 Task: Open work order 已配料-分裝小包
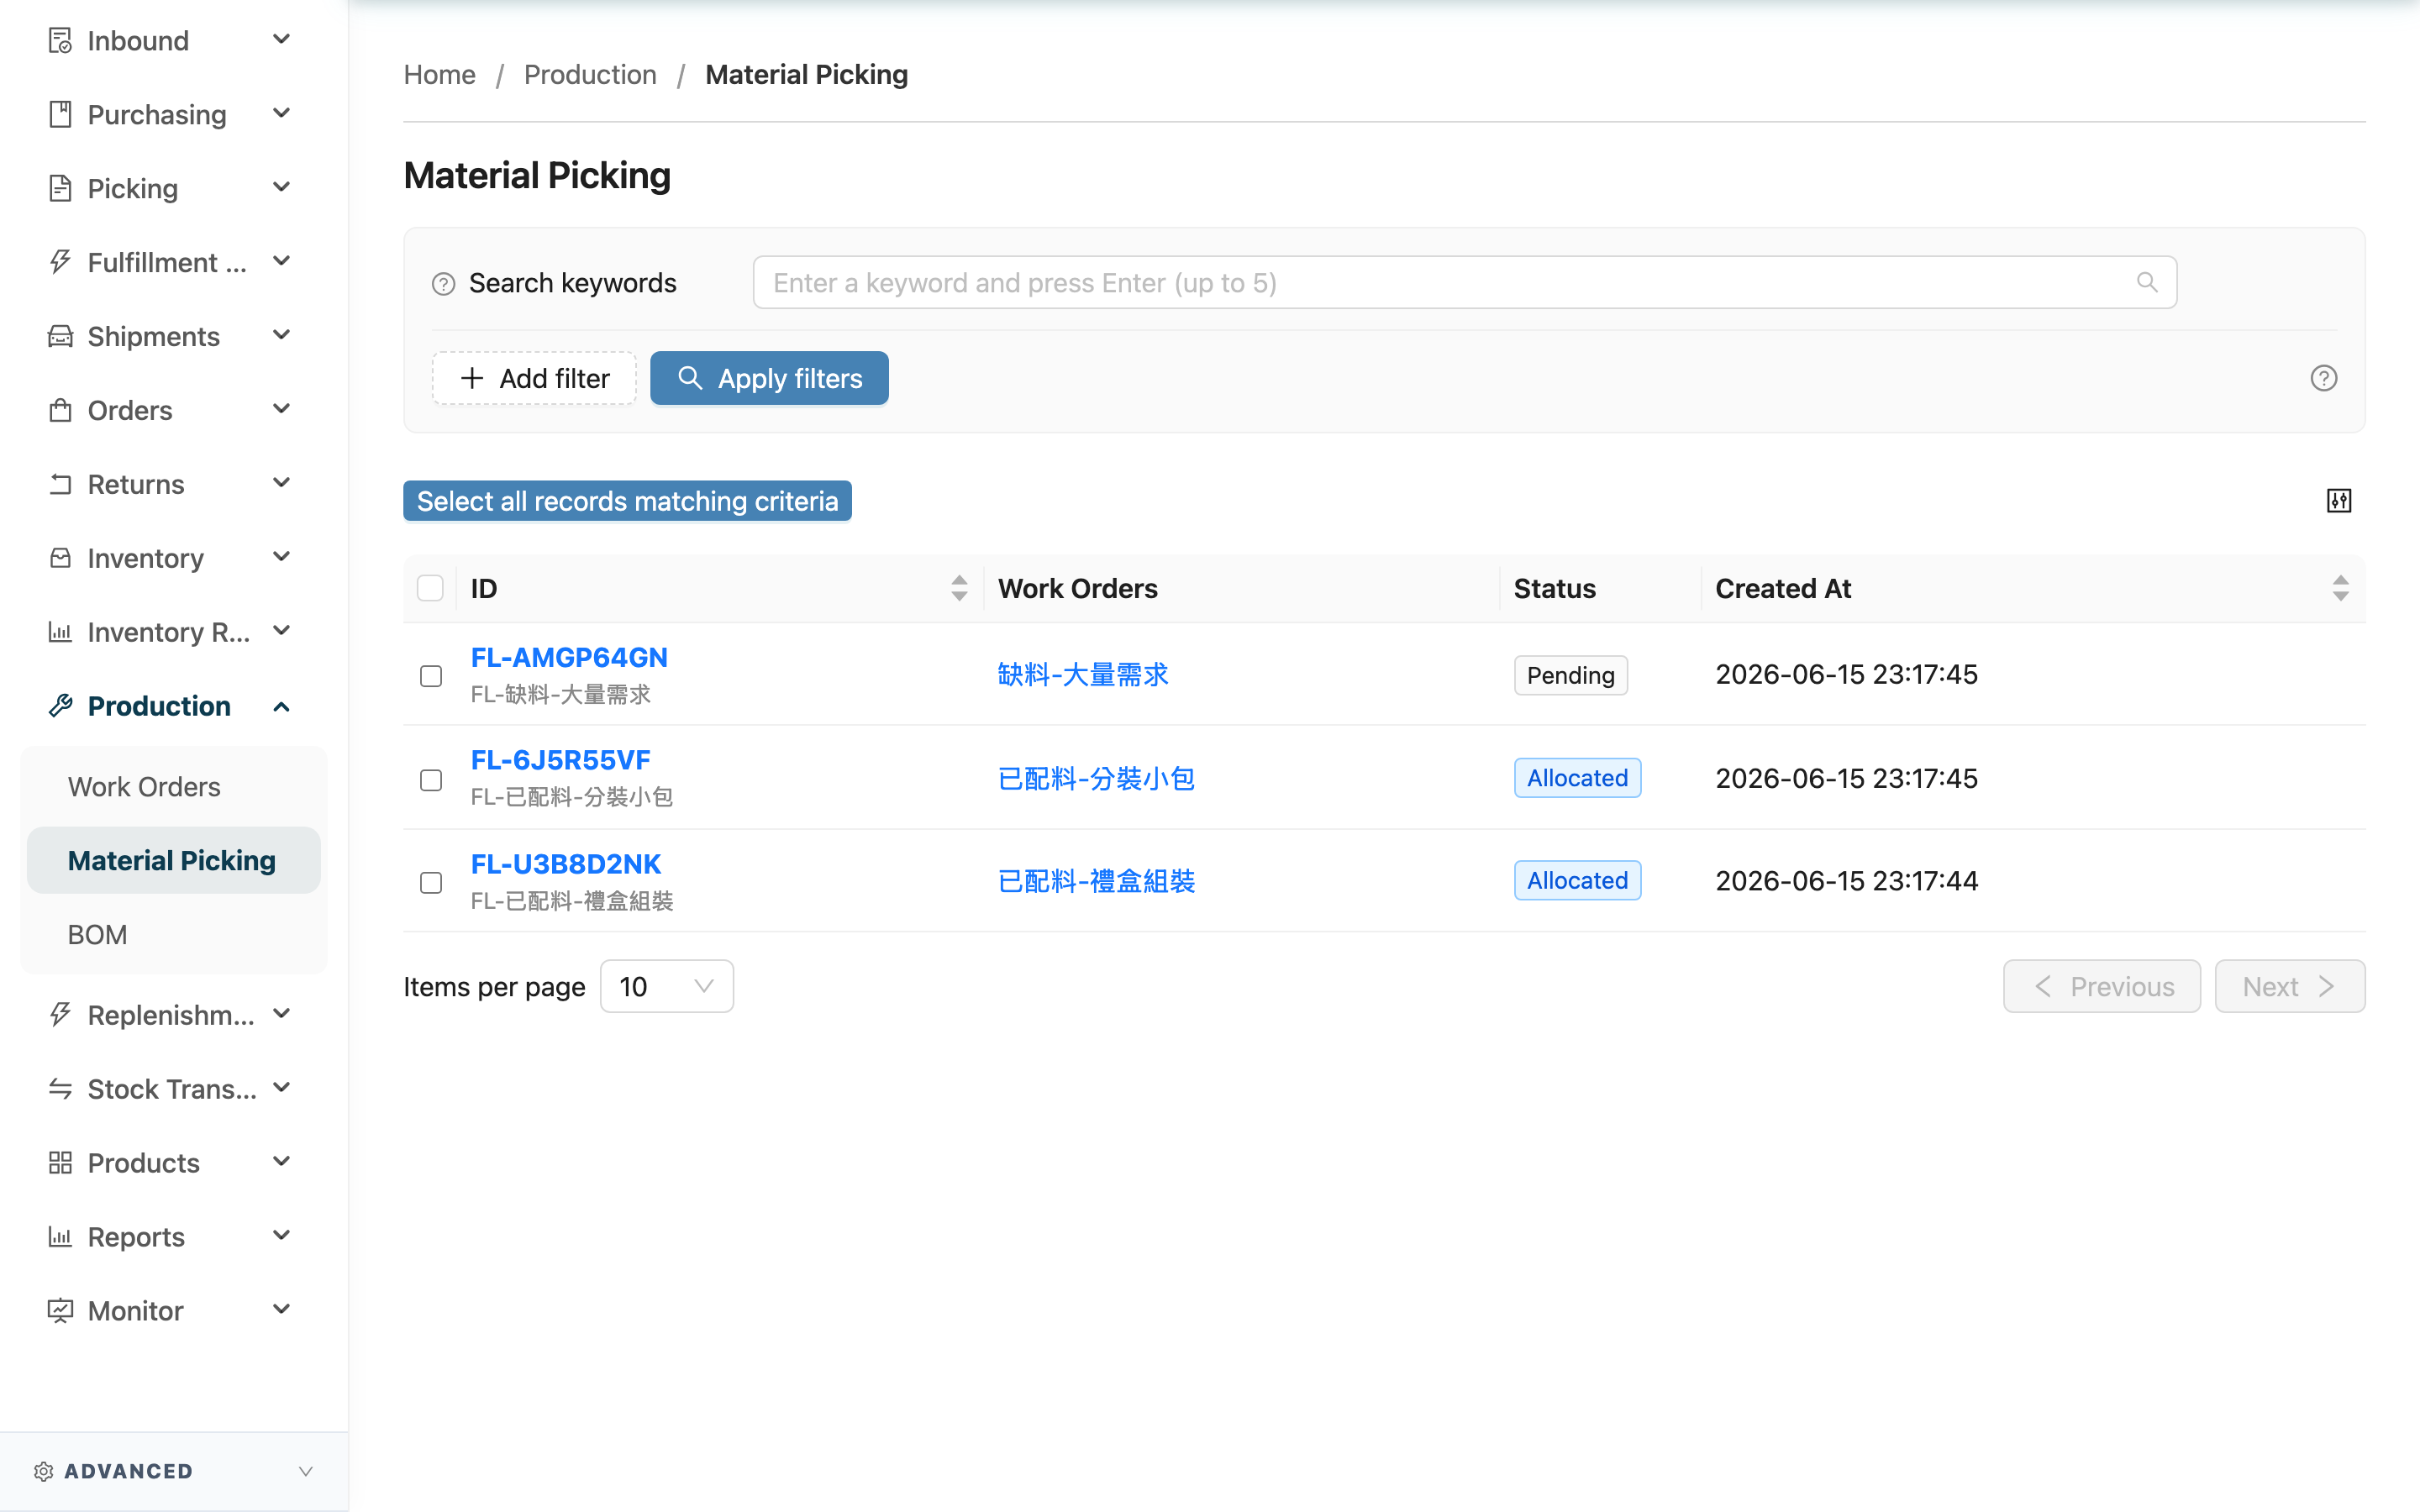pos(1096,778)
